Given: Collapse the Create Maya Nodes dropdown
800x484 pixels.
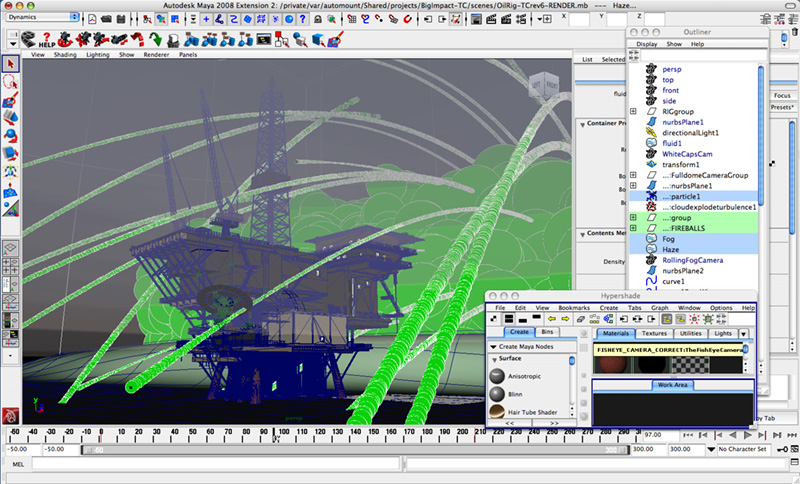Looking at the screenshot, I should (x=493, y=347).
